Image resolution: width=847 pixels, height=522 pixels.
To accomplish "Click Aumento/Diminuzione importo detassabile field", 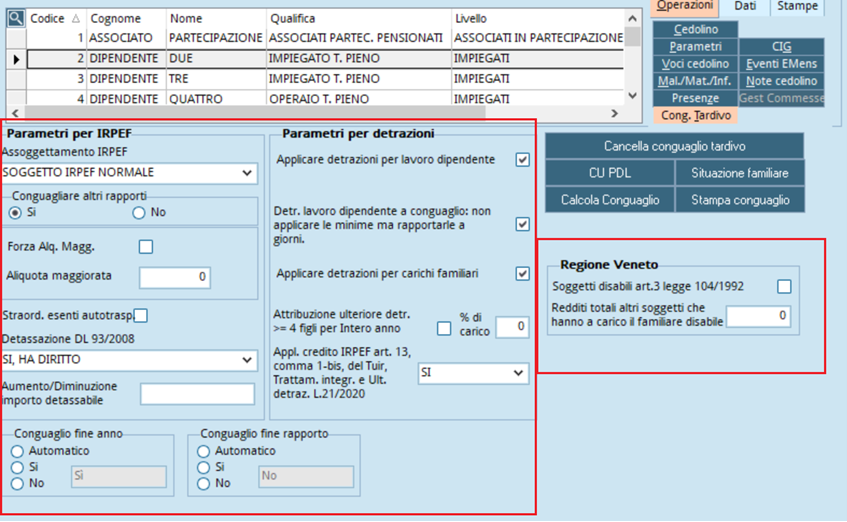I will 197,394.
